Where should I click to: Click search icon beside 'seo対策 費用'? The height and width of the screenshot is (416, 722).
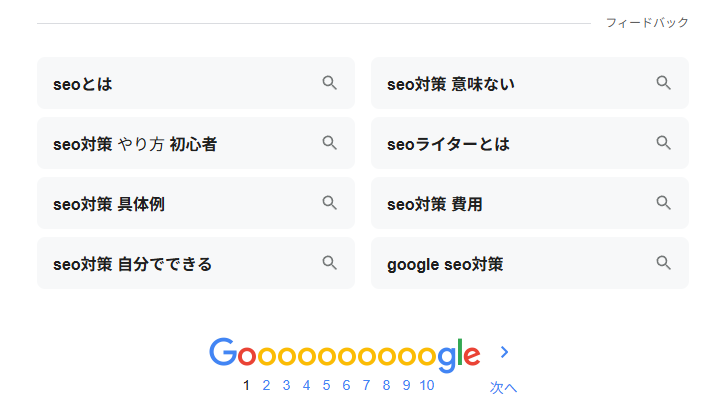coord(663,203)
